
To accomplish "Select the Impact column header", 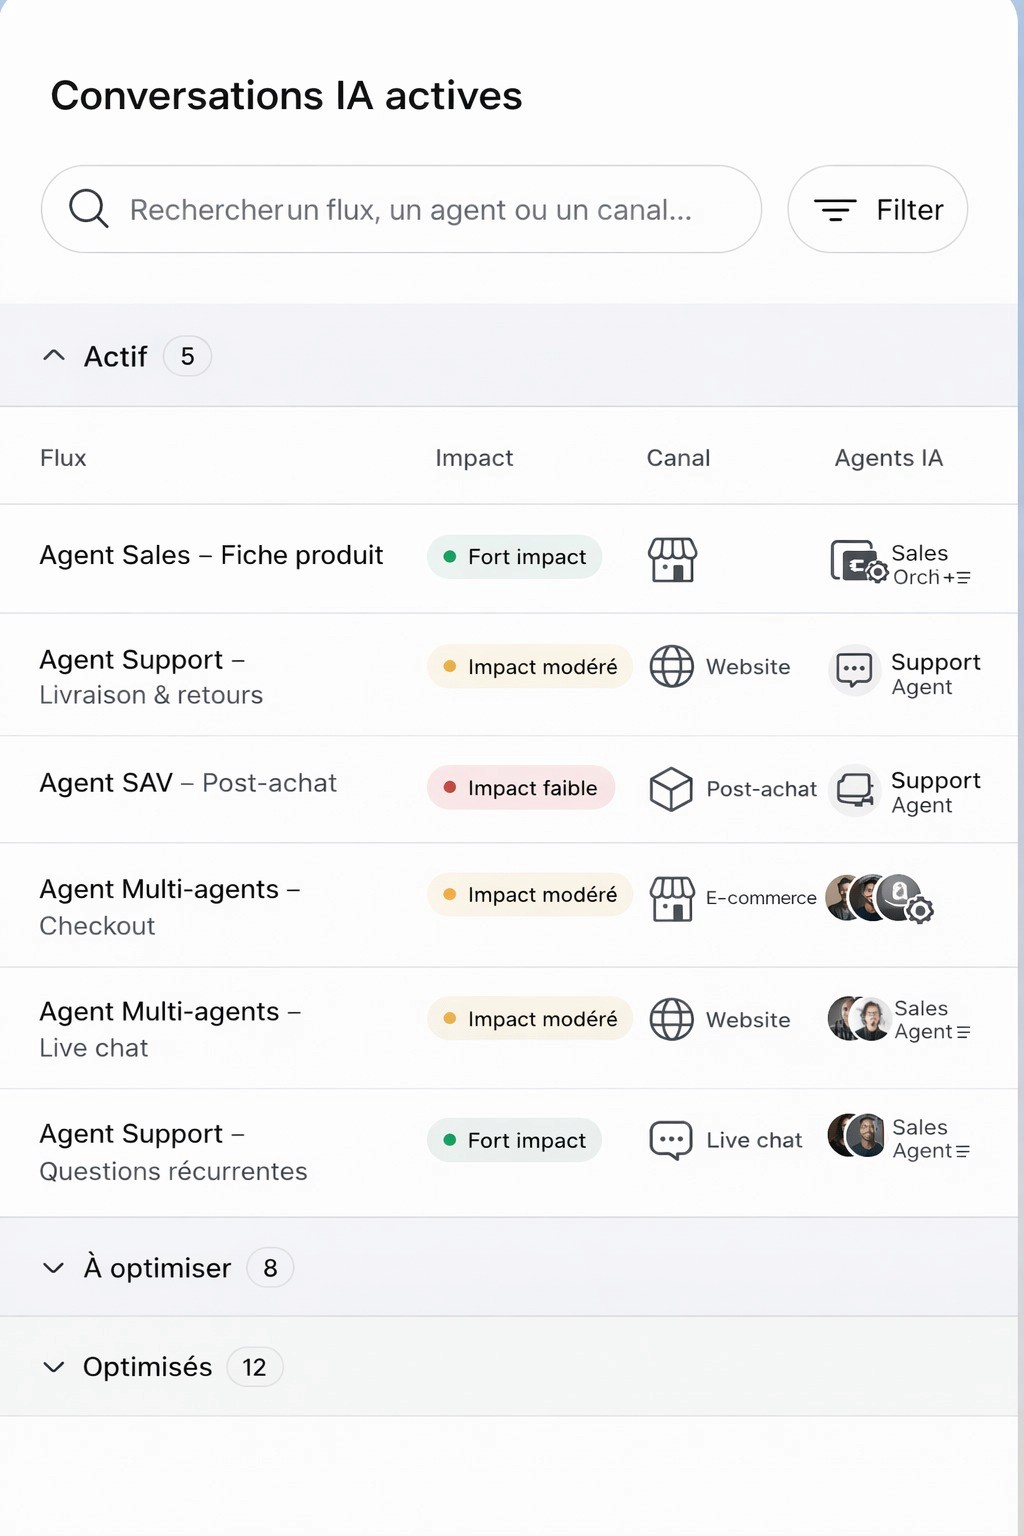I will coord(474,457).
